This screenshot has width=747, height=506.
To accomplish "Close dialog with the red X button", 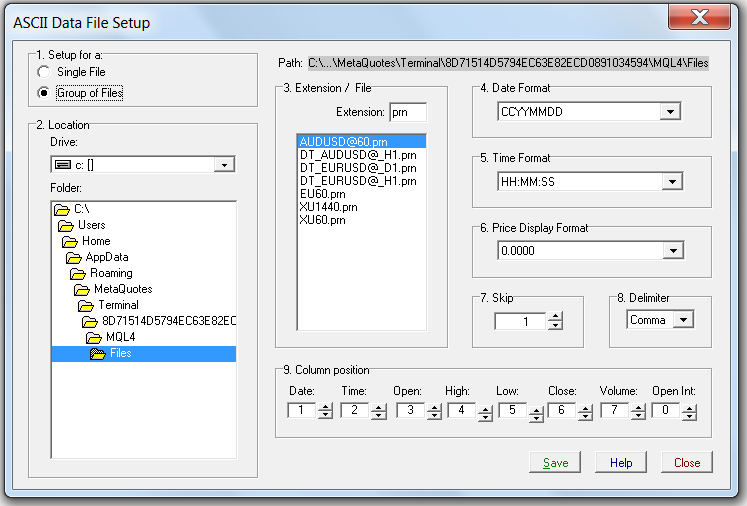I will pyautogui.click(x=699, y=18).
